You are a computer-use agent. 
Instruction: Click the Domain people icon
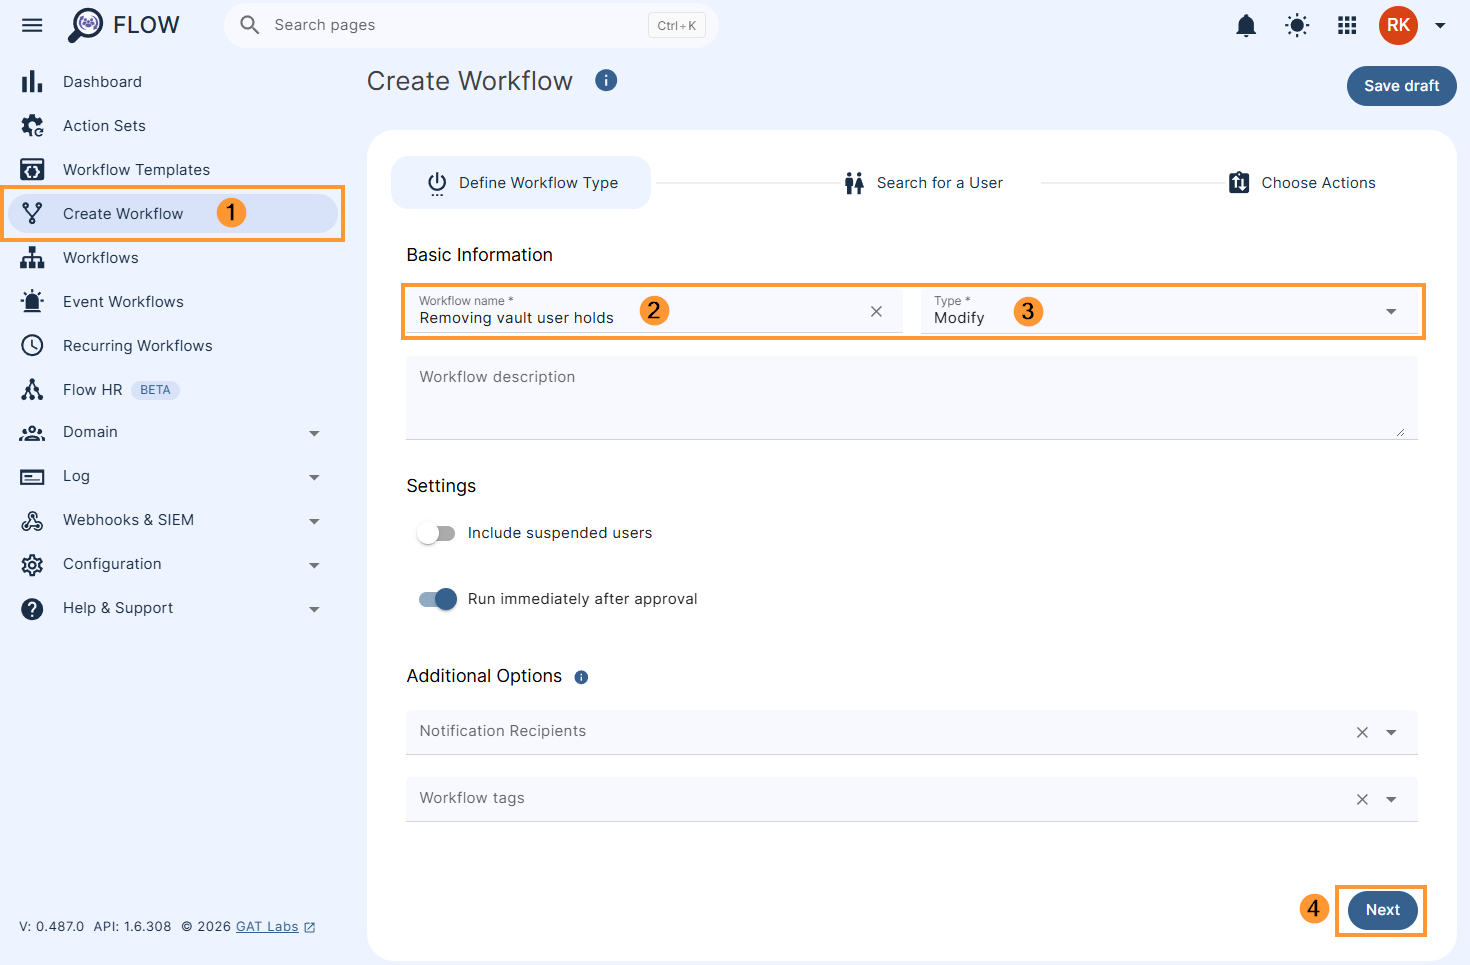tap(32, 433)
